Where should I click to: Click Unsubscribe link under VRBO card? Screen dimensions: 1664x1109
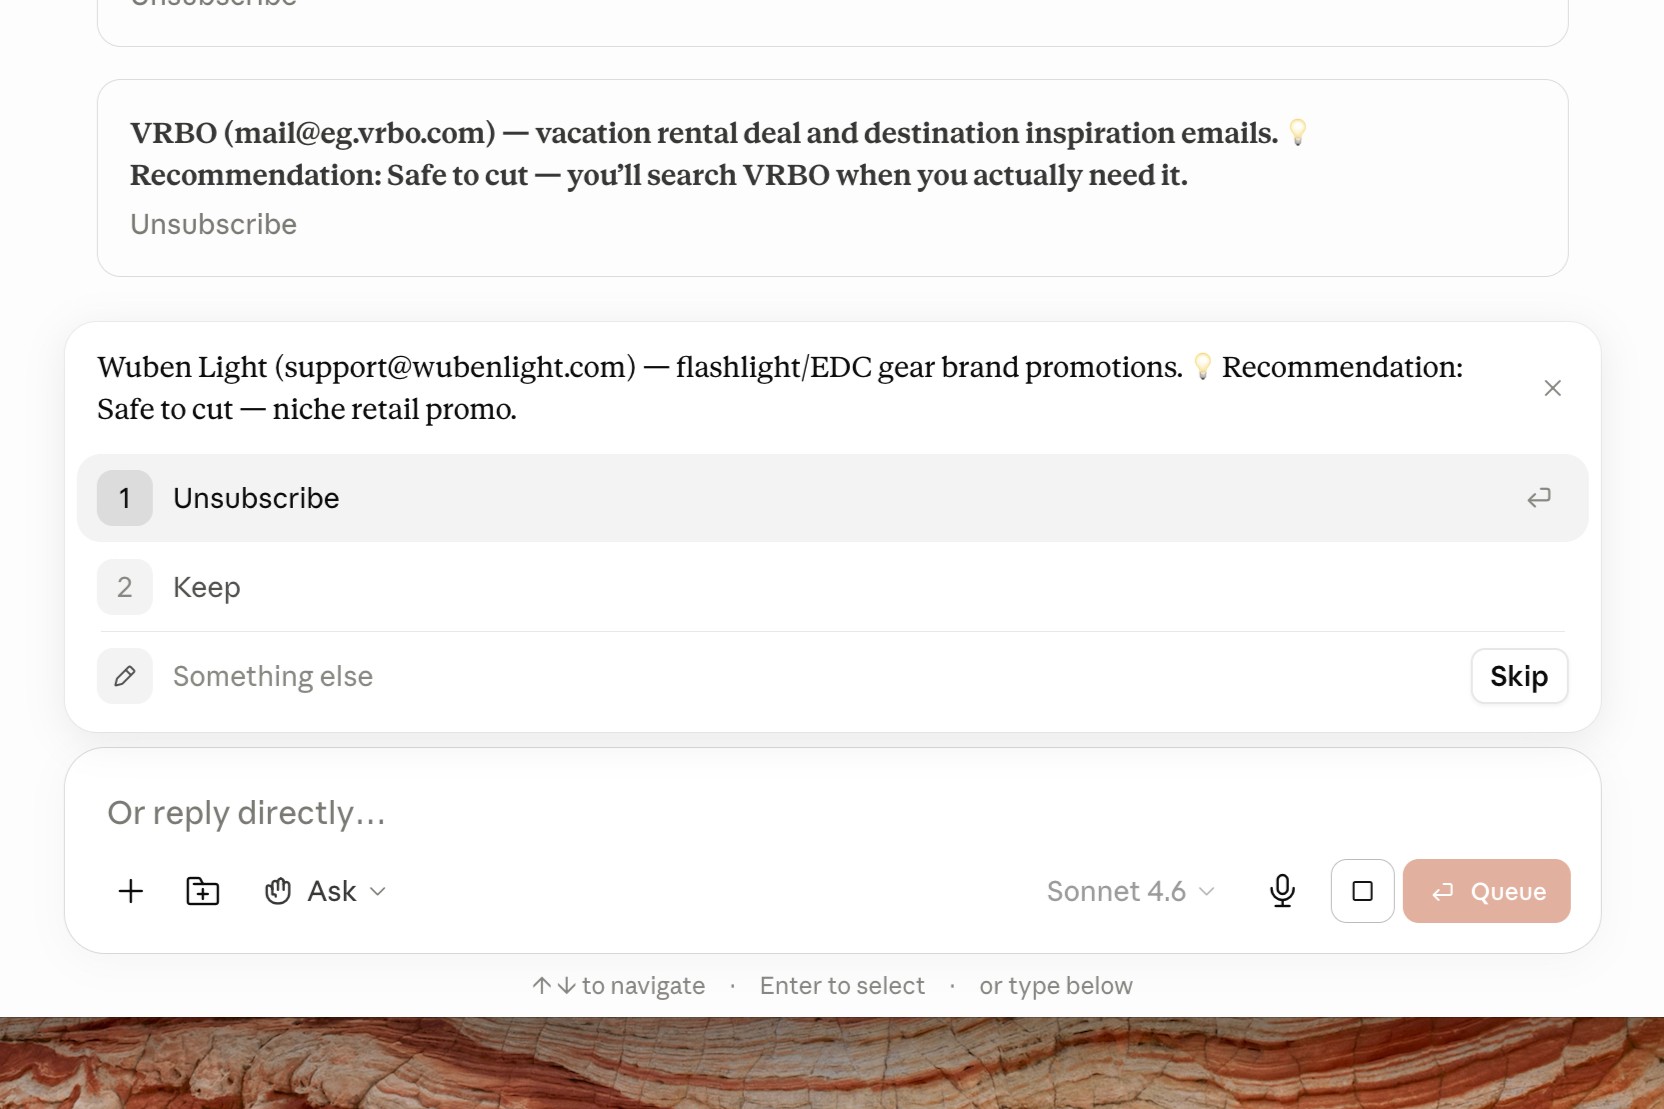pos(213,224)
